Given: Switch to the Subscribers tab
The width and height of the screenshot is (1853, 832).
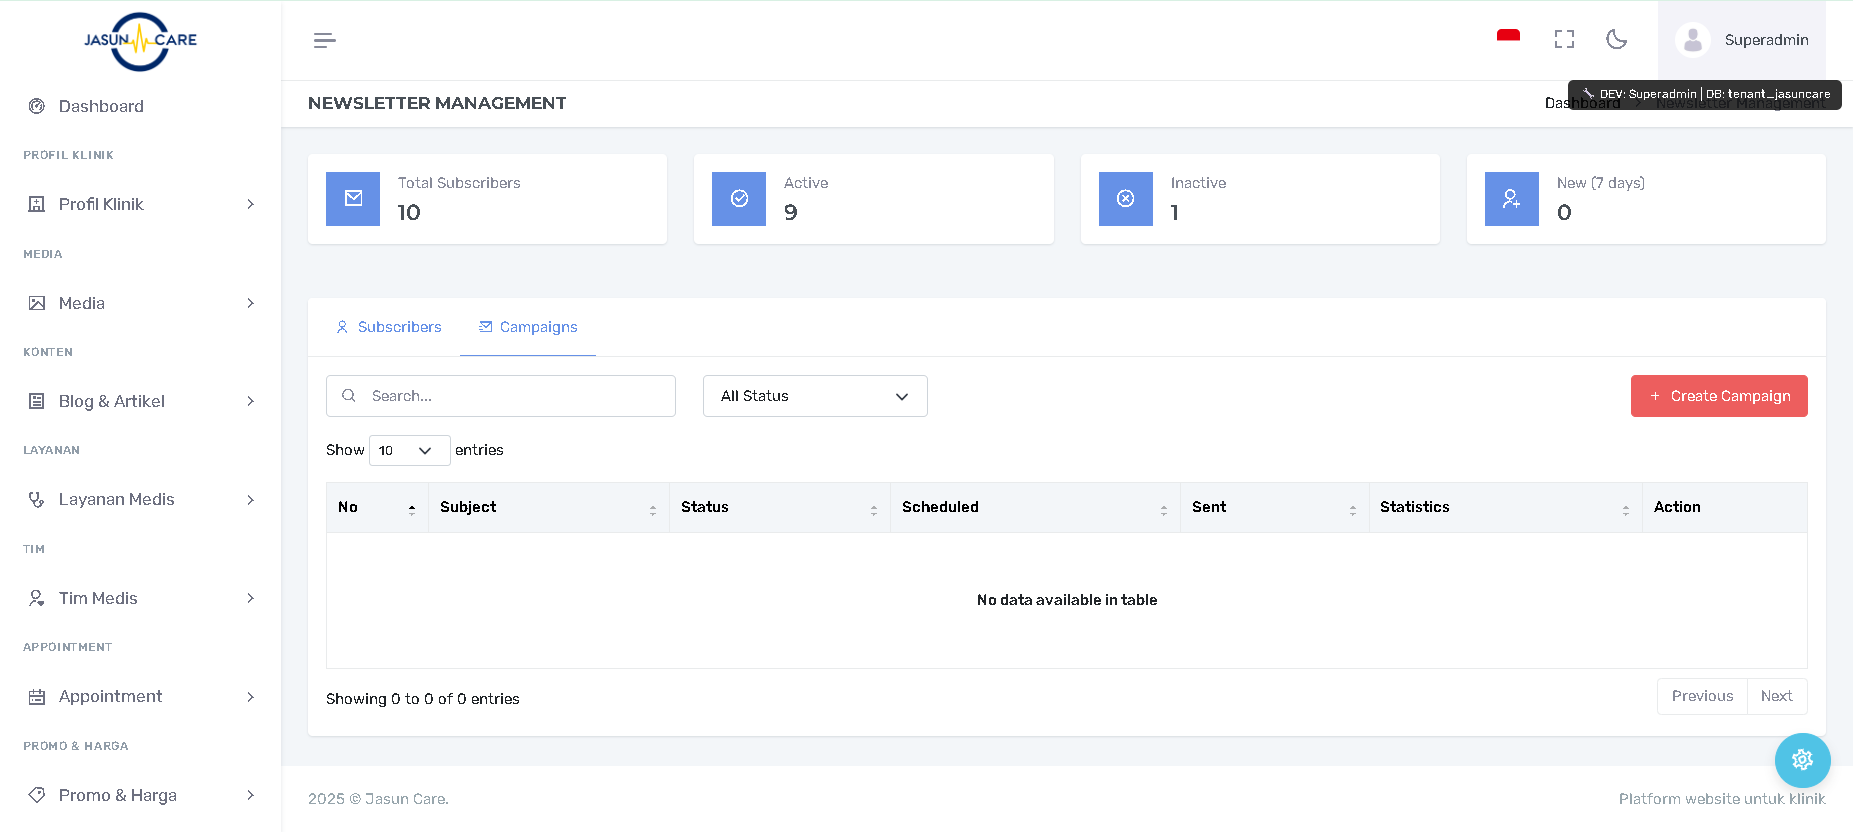Looking at the screenshot, I should (x=388, y=327).
